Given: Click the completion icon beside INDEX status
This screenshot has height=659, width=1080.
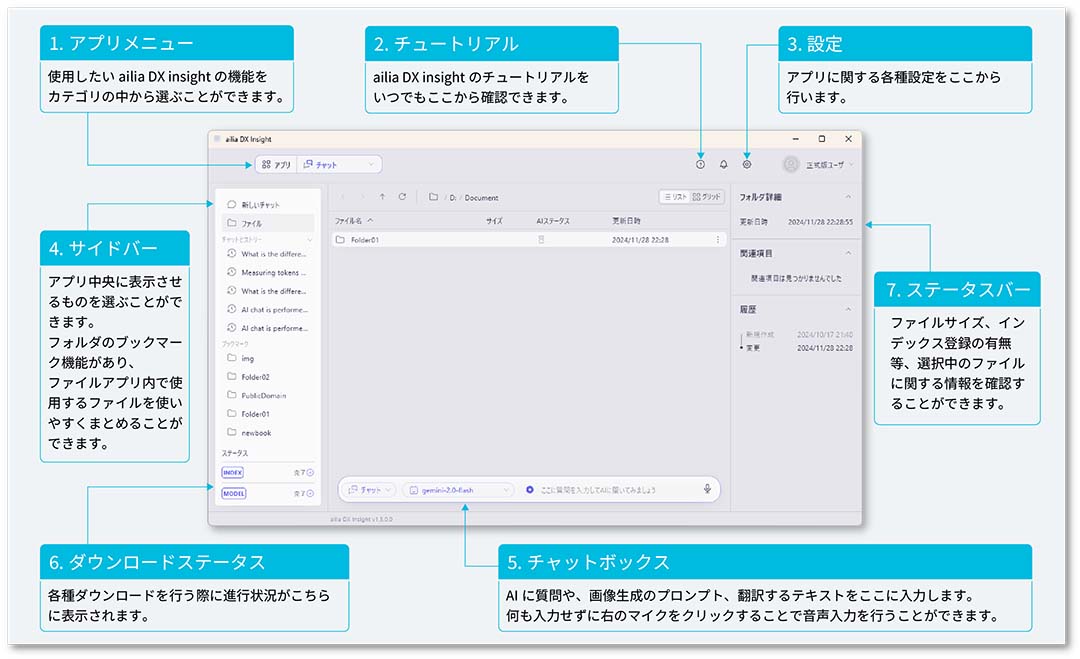Looking at the screenshot, I should [310, 472].
